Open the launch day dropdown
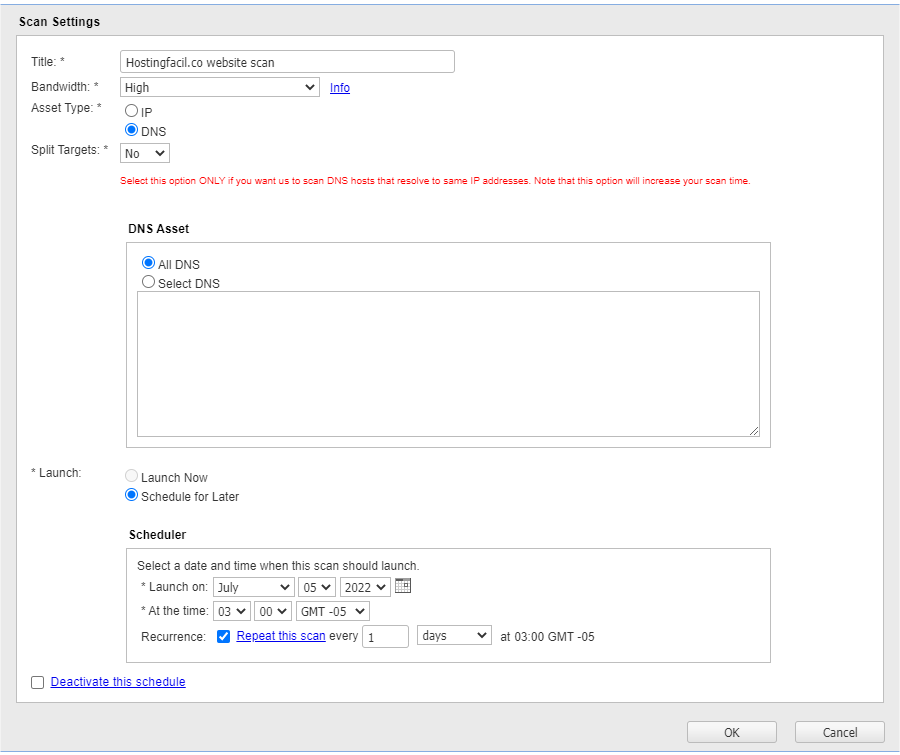900x755 pixels. point(316,587)
